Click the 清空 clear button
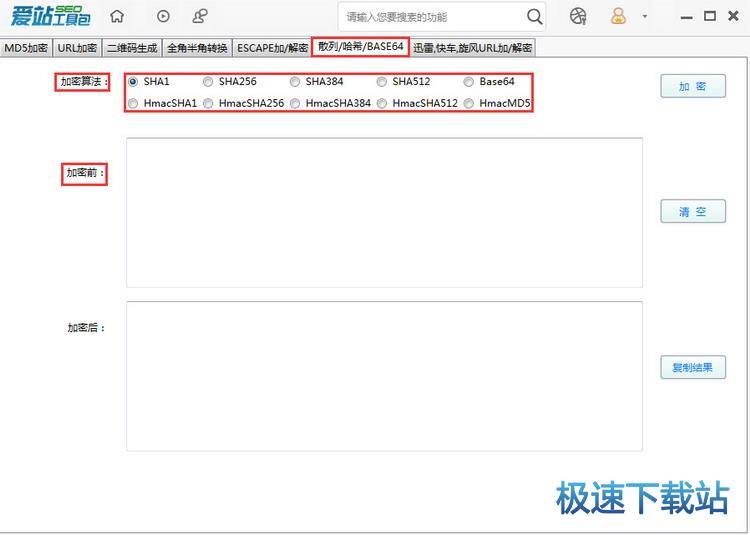 [x=693, y=211]
